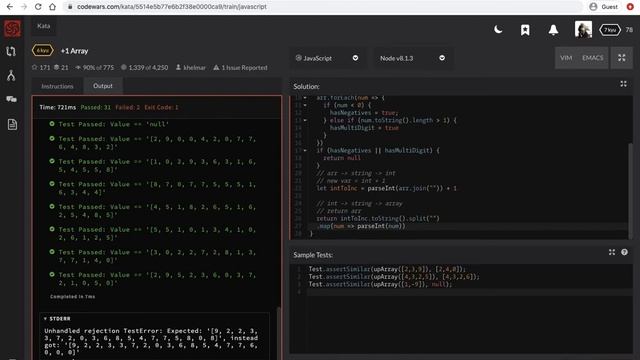640x360 pixels.
Task: Switch to the Instructions tab
Action: click(x=57, y=86)
